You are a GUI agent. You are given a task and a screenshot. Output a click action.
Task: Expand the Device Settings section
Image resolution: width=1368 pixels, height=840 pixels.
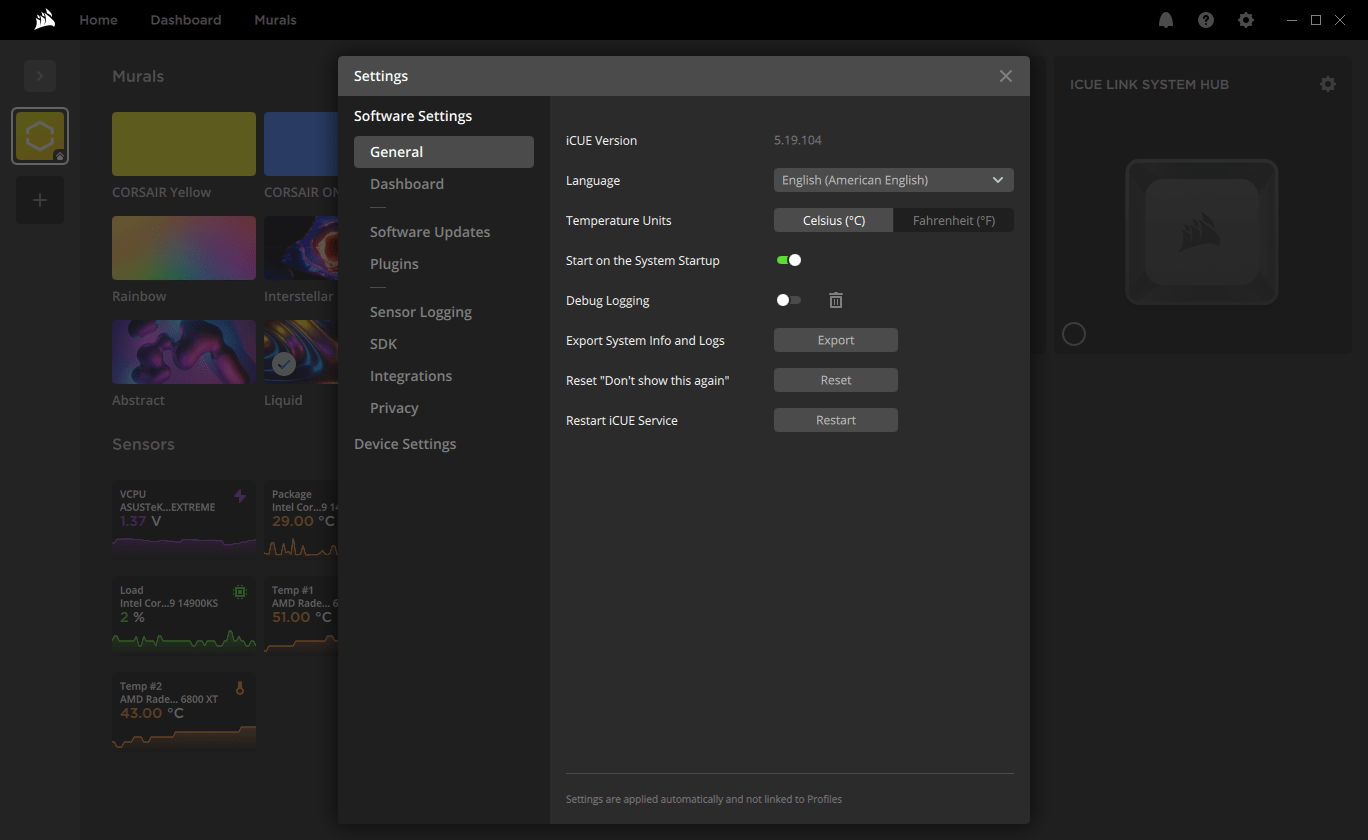coord(405,444)
